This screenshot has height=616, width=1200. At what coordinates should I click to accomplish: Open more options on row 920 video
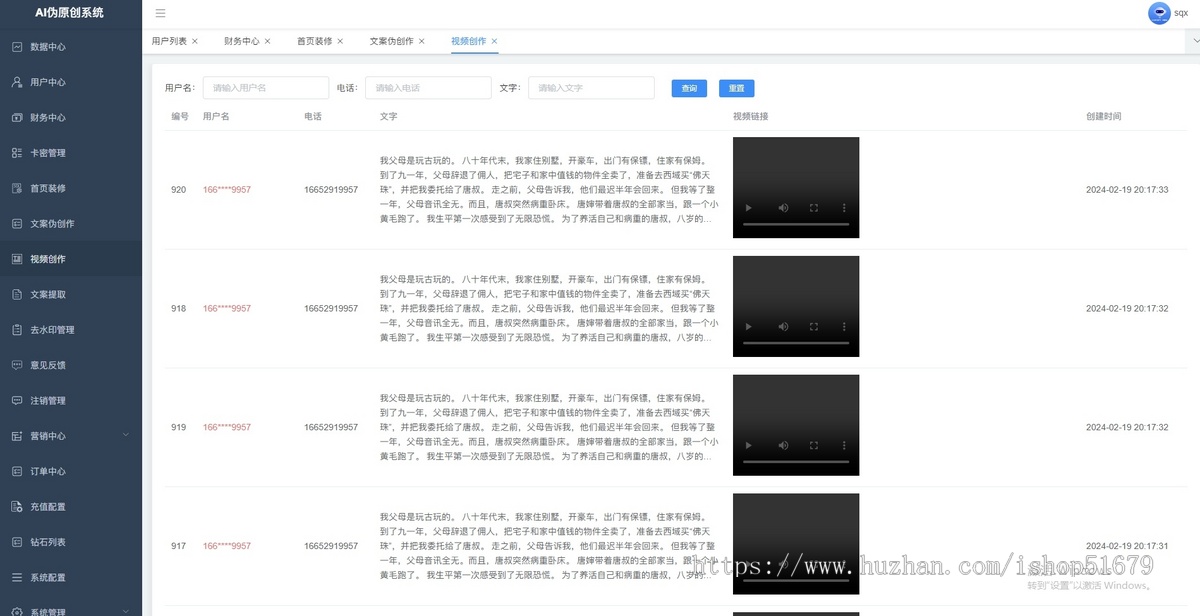tap(844, 208)
